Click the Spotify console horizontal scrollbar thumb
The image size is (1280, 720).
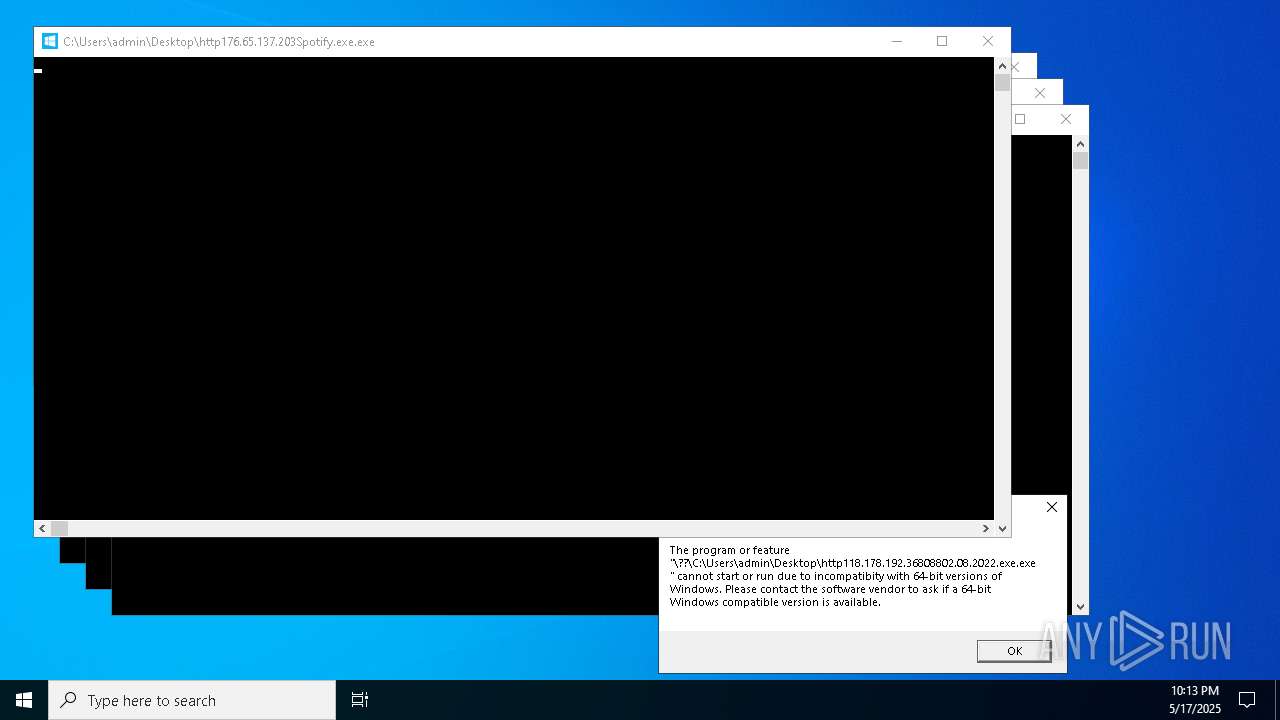coord(59,528)
